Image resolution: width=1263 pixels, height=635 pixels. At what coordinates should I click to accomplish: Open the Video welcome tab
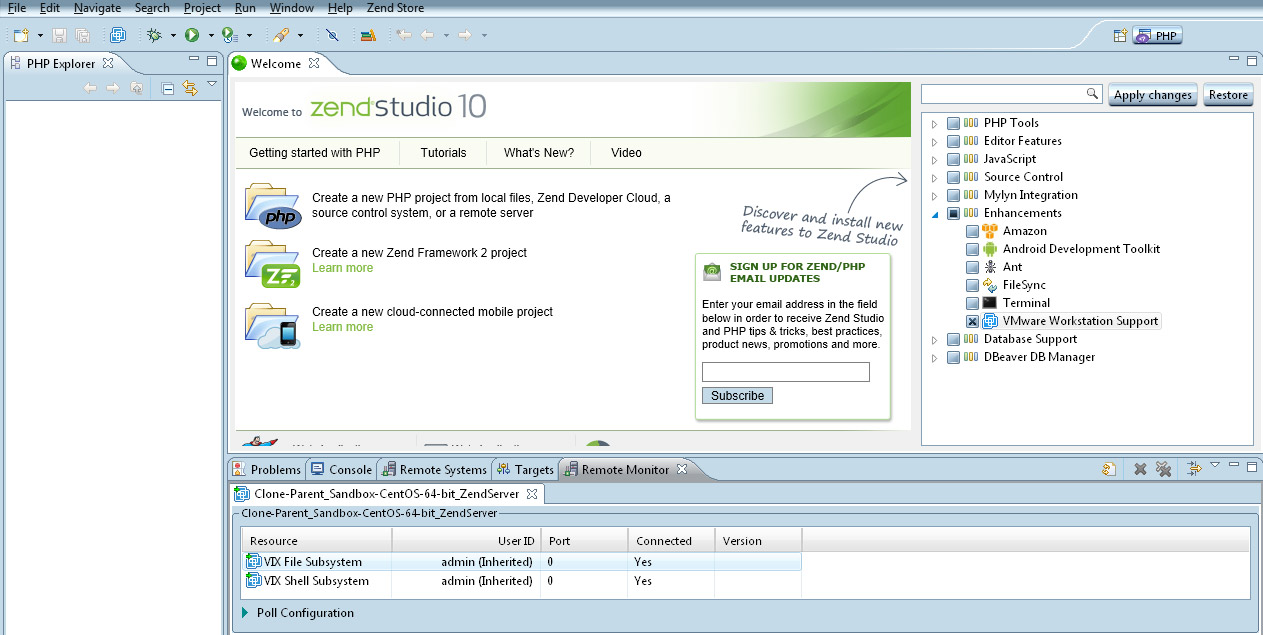[626, 153]
